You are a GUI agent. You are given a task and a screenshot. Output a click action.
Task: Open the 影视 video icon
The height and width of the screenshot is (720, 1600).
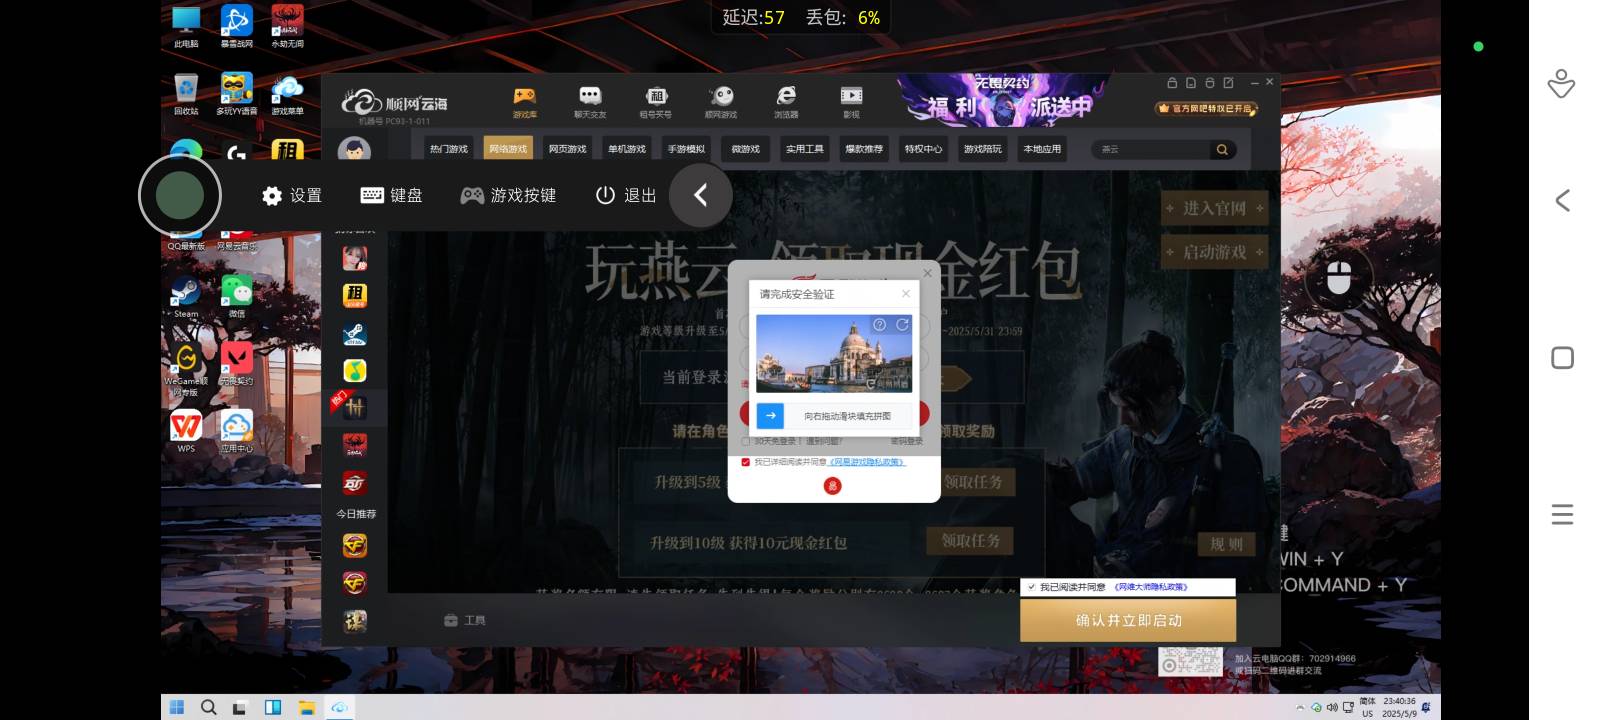(x=851, y=102)
